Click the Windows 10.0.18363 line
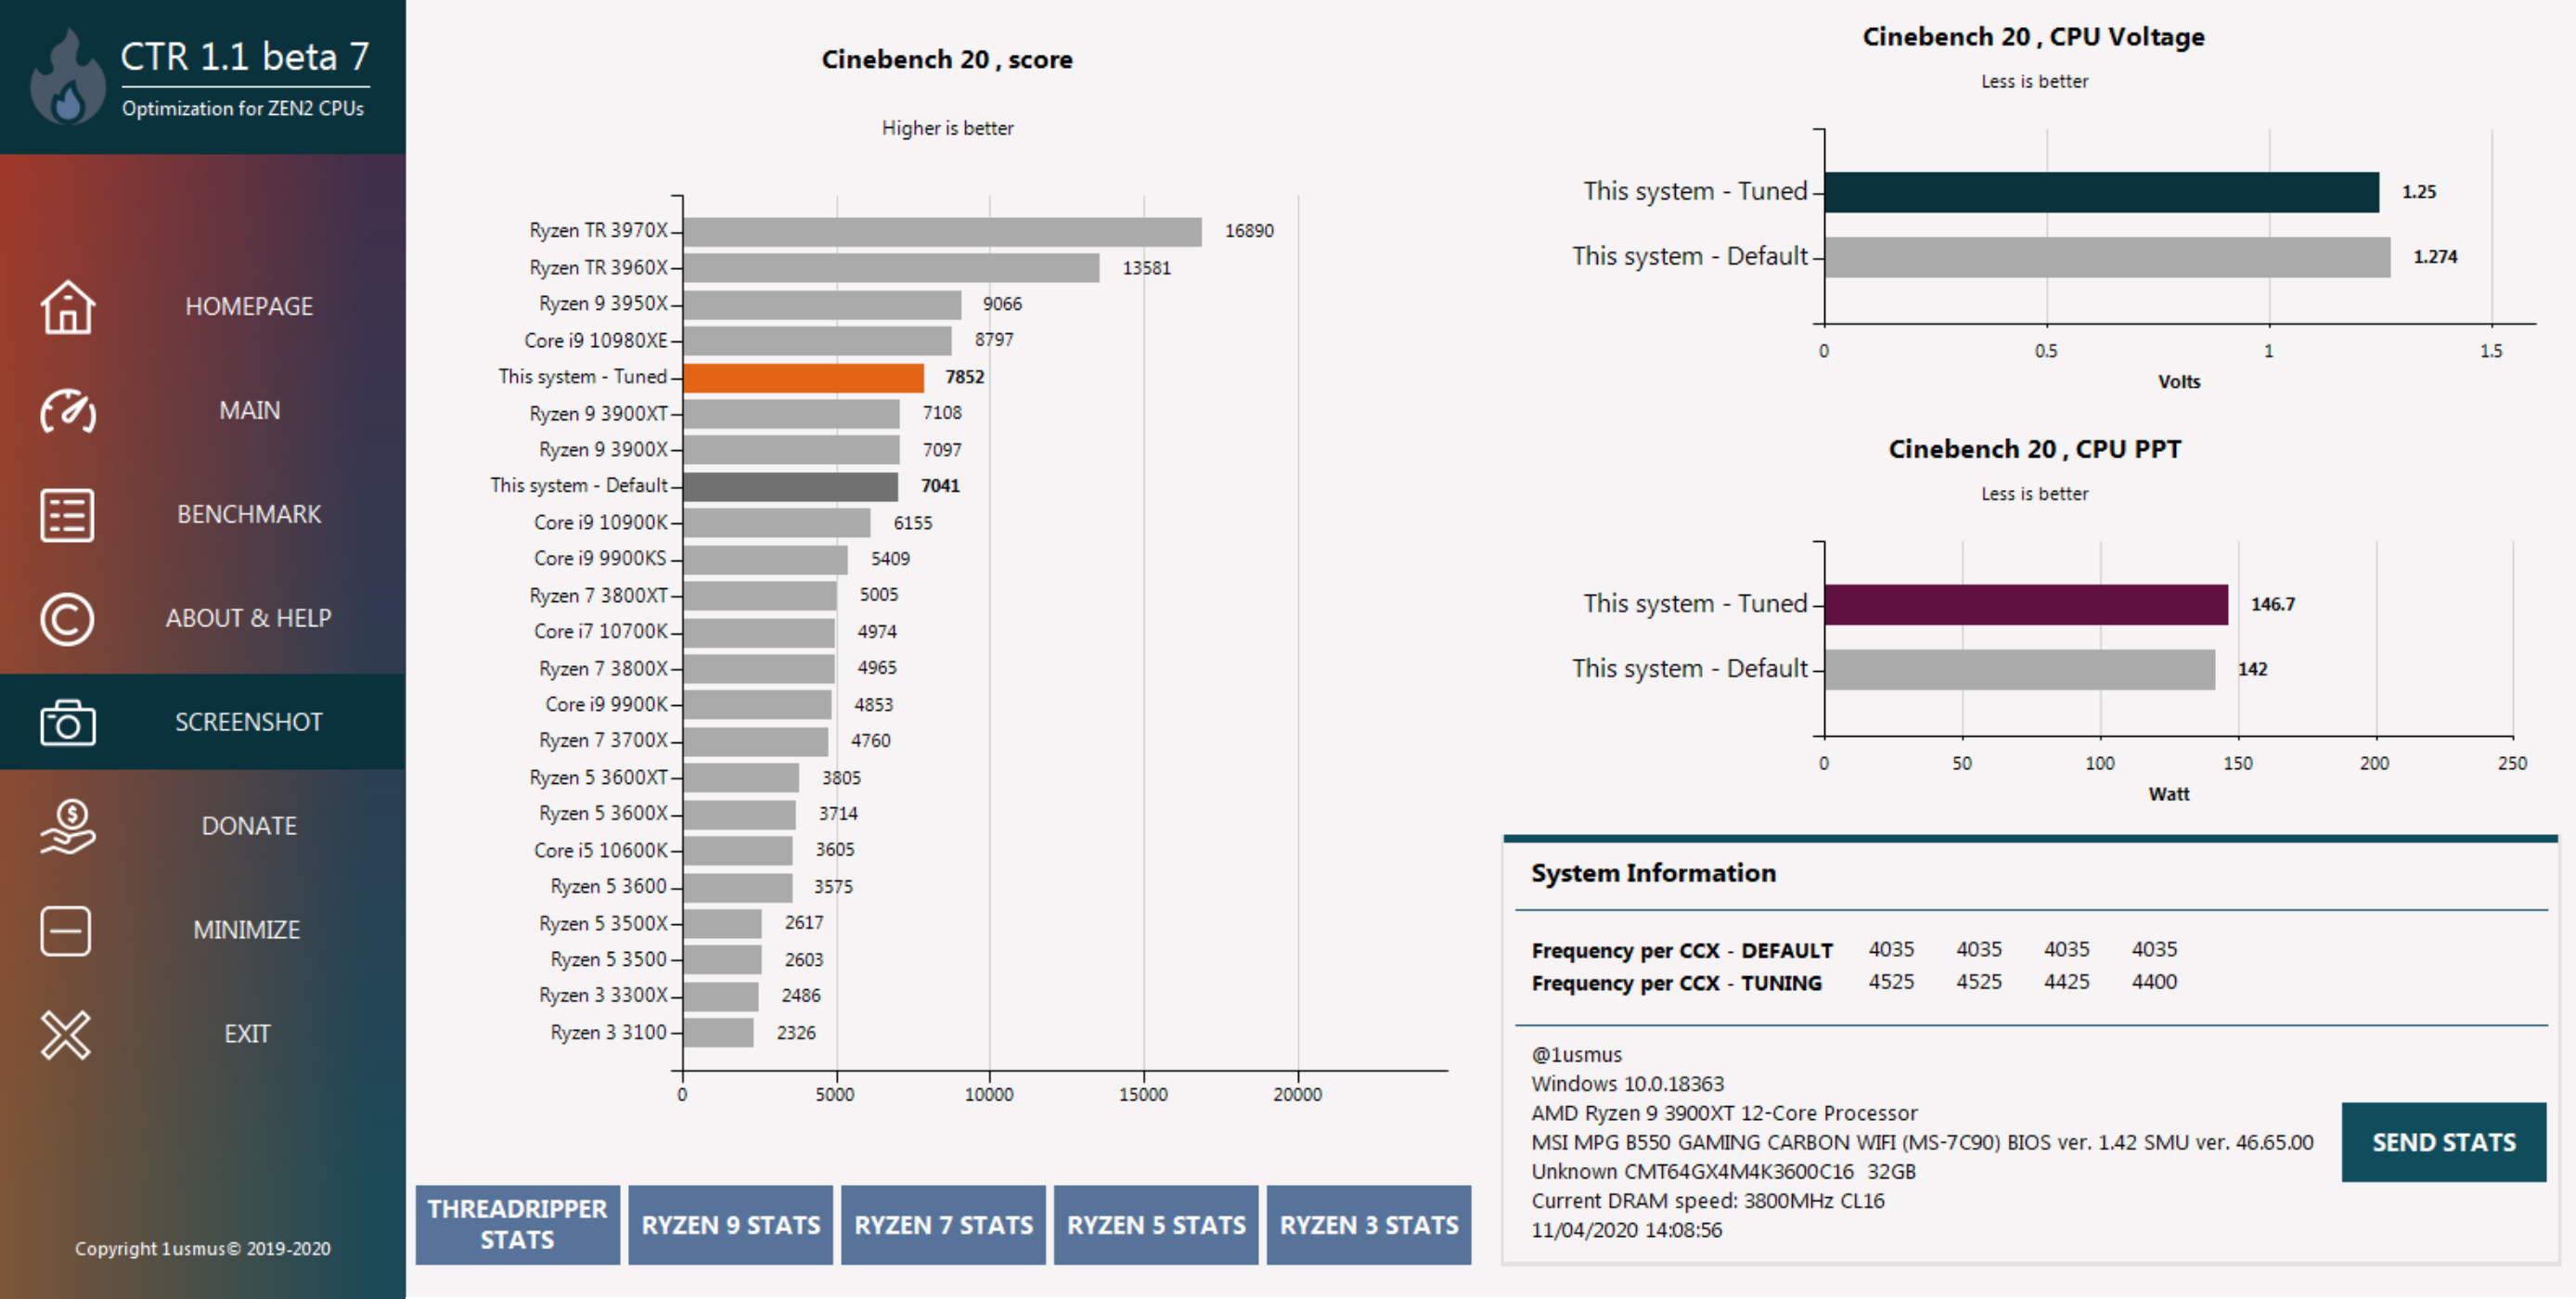The height and width of the screenshot is (1299, 2576). (x=1627, y=1084)
